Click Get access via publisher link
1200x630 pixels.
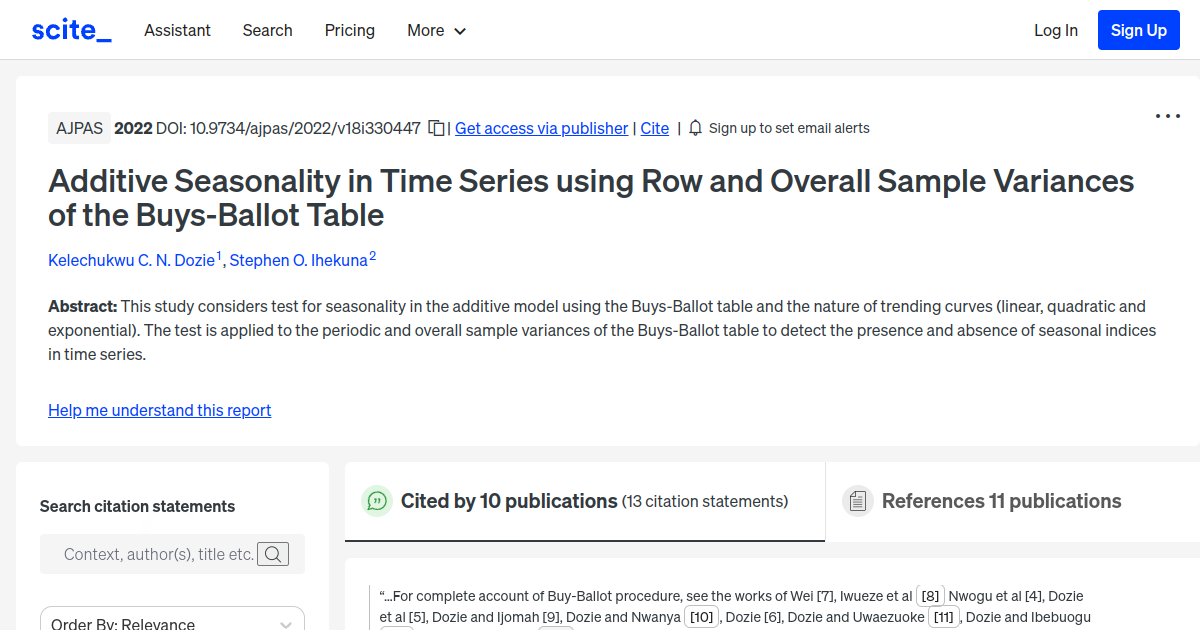(541, 128)
